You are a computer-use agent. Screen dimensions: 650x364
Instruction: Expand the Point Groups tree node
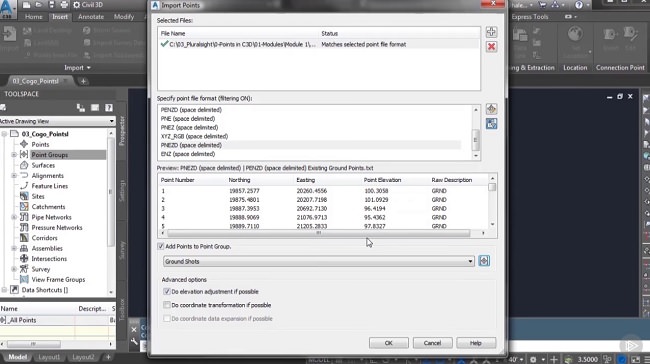click(14, 155)
